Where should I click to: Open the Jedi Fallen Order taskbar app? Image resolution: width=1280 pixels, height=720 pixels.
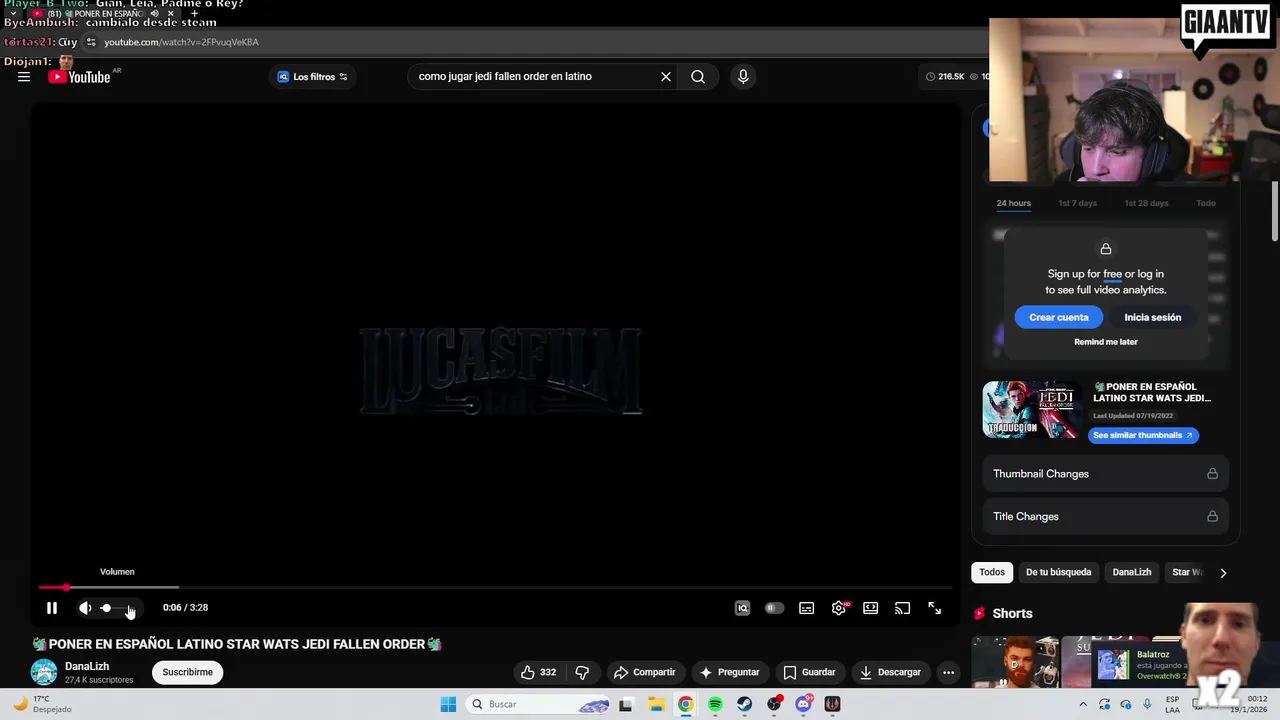[832, 704]
